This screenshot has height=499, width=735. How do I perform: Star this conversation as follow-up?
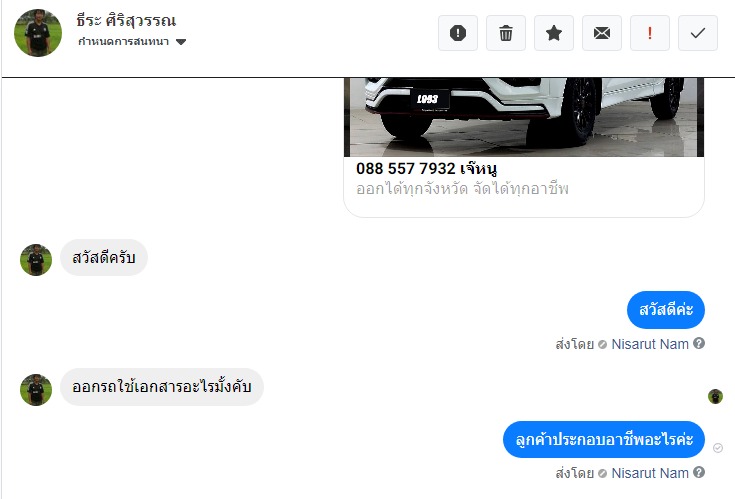(x=554, y=33)
